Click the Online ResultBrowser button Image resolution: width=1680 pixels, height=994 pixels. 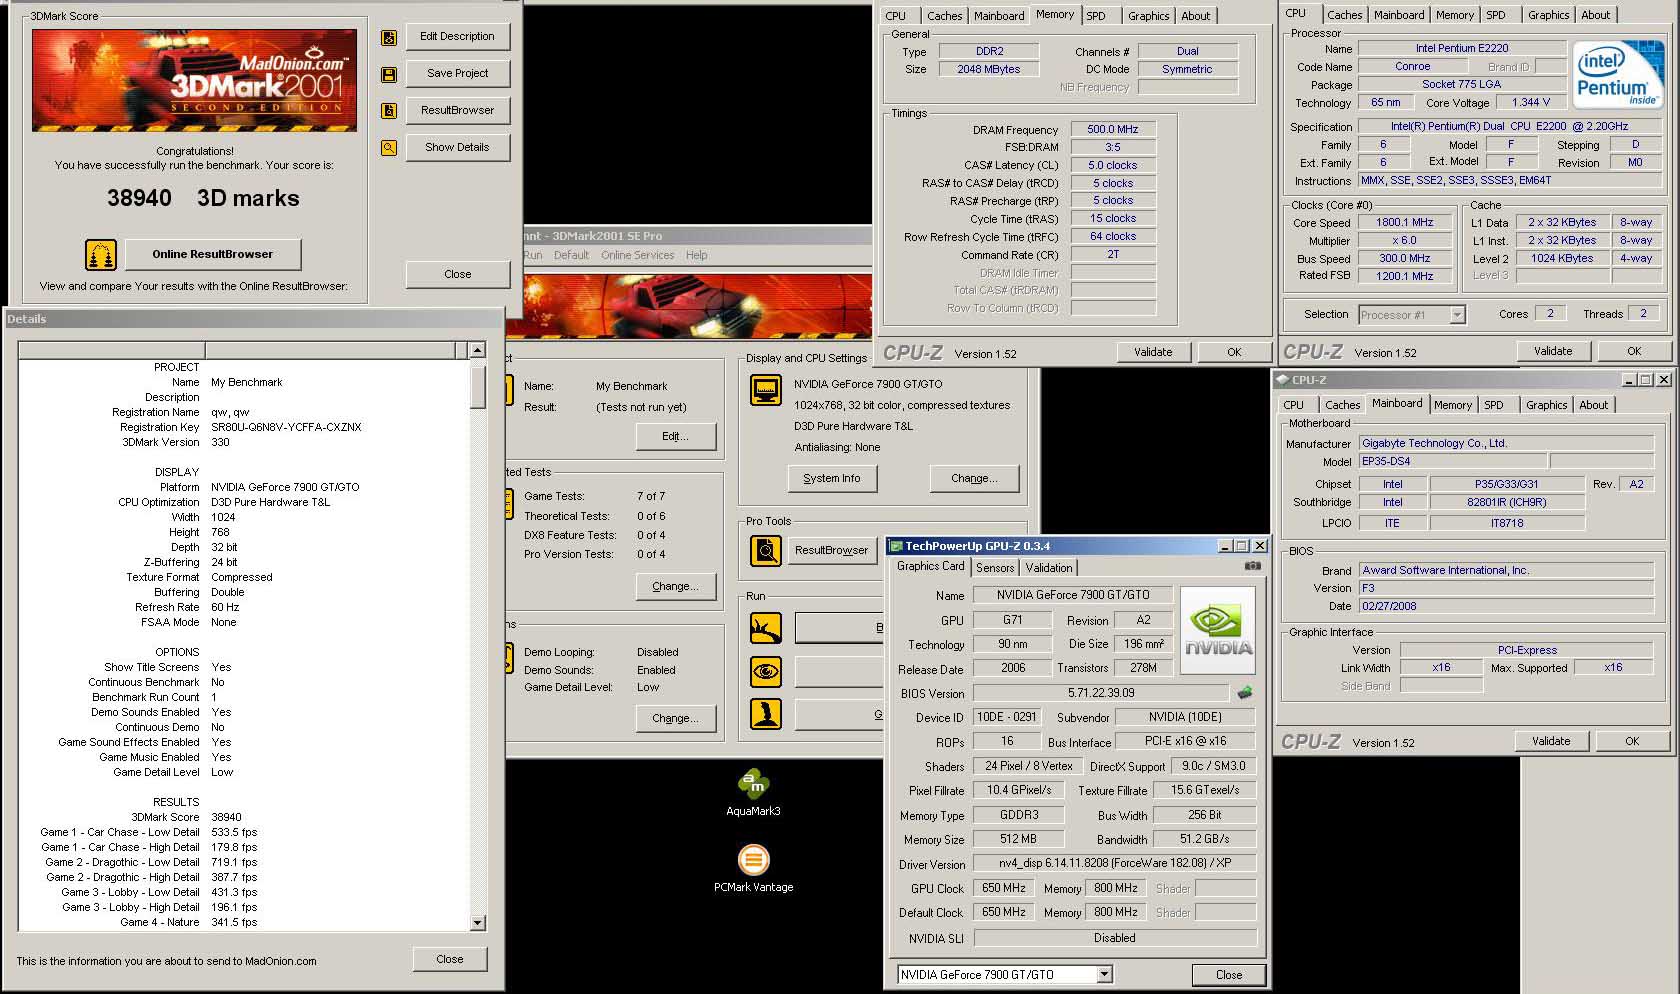(213, 255)
